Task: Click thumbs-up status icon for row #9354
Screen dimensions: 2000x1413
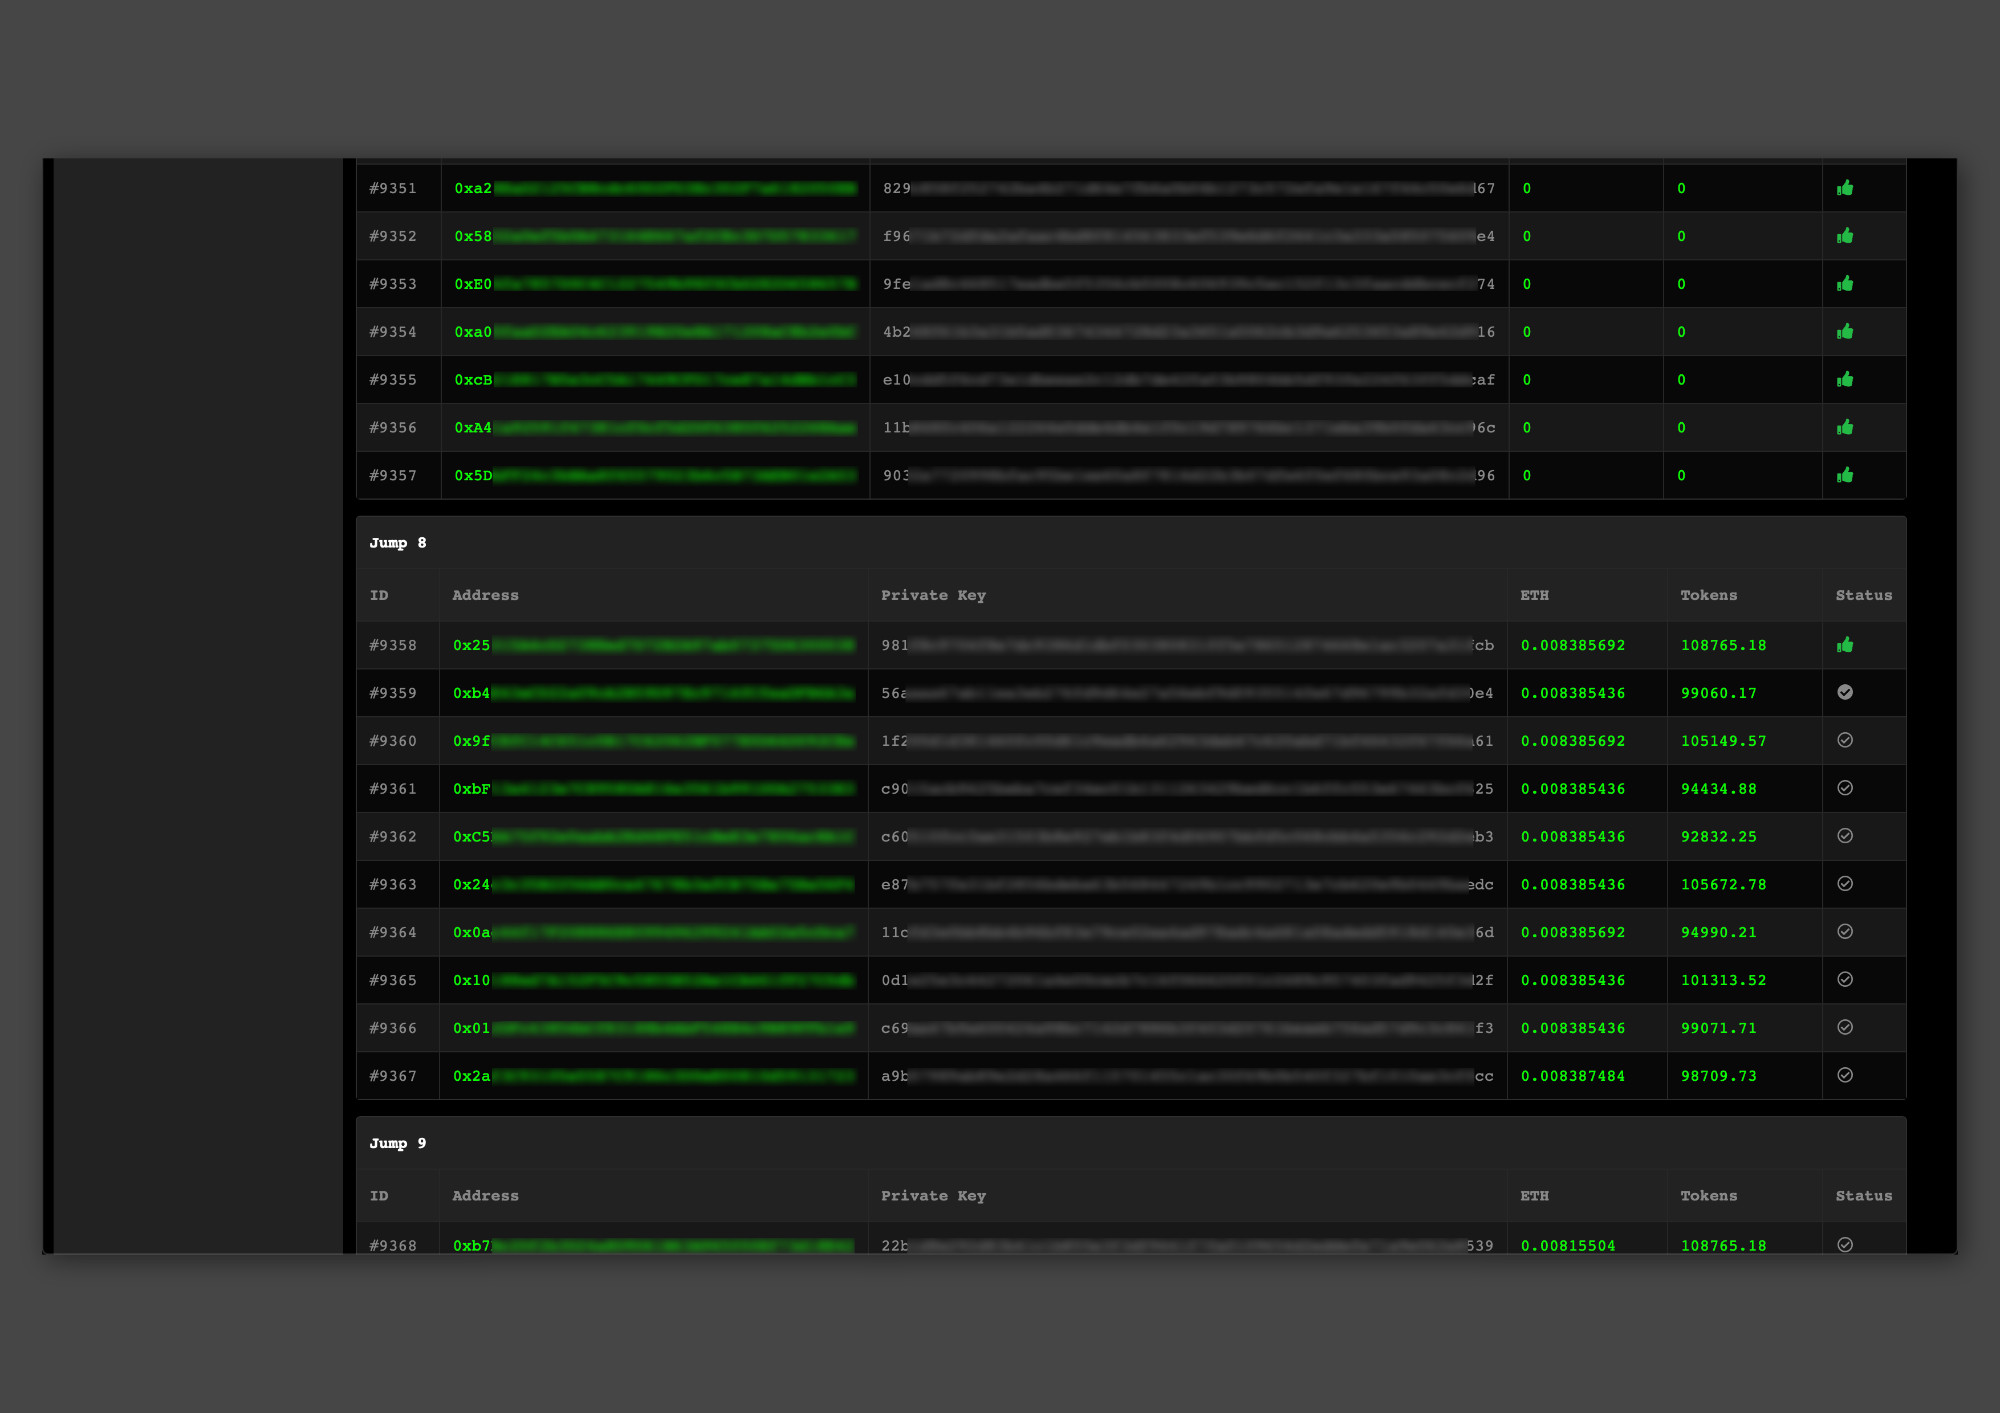Action: (x=1845, y=331)
